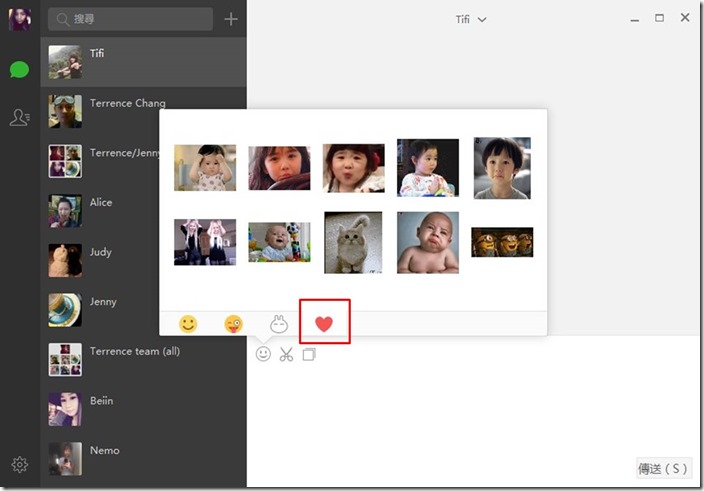This screenshot has height=491, width=704.
Task: Click the profile avatar at top left
Action: coord(20,19)
